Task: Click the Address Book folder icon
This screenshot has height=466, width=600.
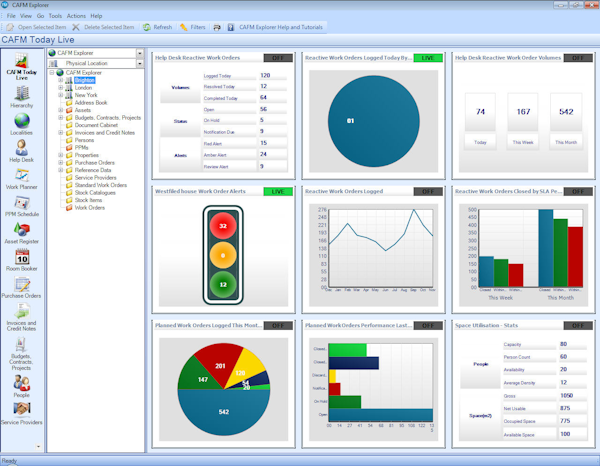Action: pos(69,103)
